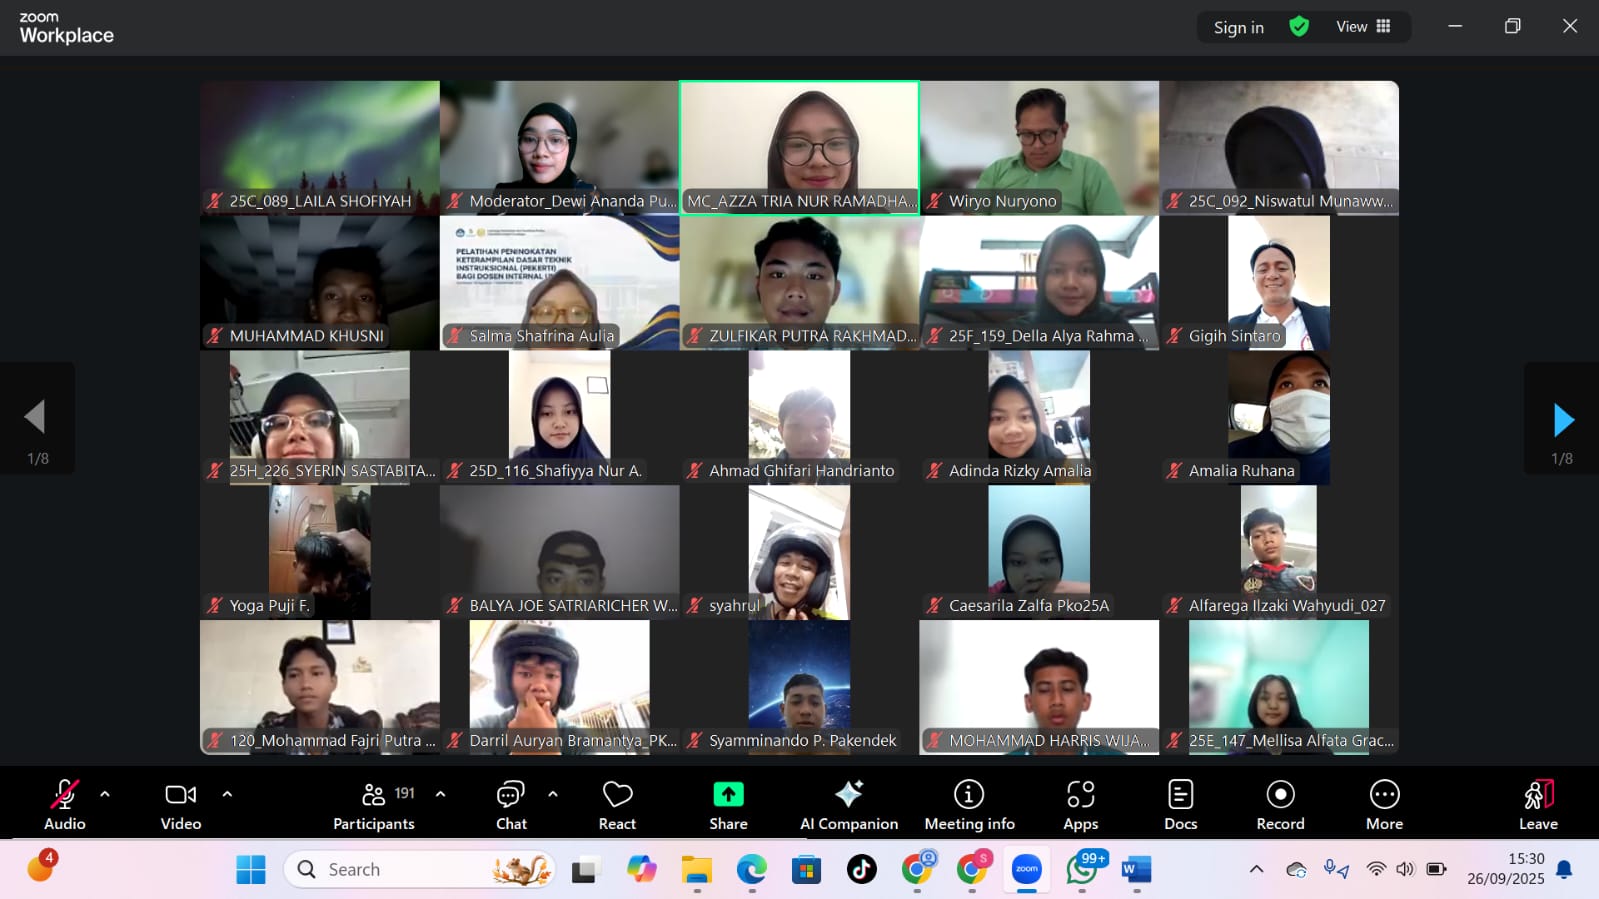Viewport: 1599px width, 899px height.
Task: Open the More options menu
Action: click(x=1384, y=805)
